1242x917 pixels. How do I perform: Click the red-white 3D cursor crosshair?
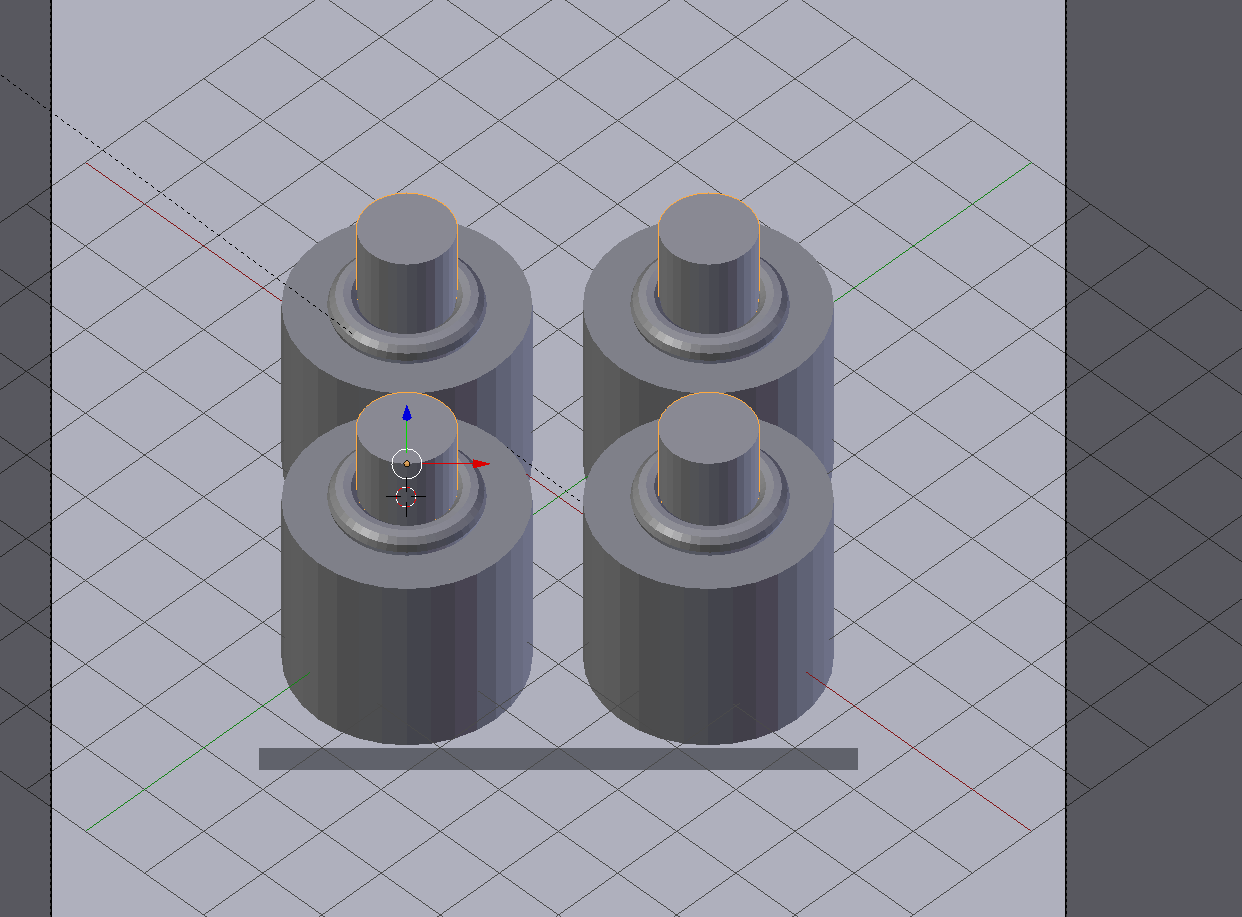405,497
